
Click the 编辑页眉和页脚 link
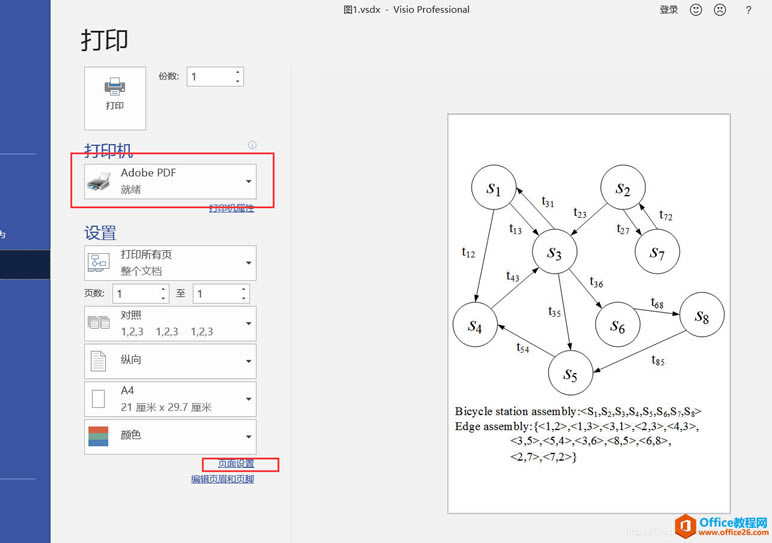pos(222,479)
